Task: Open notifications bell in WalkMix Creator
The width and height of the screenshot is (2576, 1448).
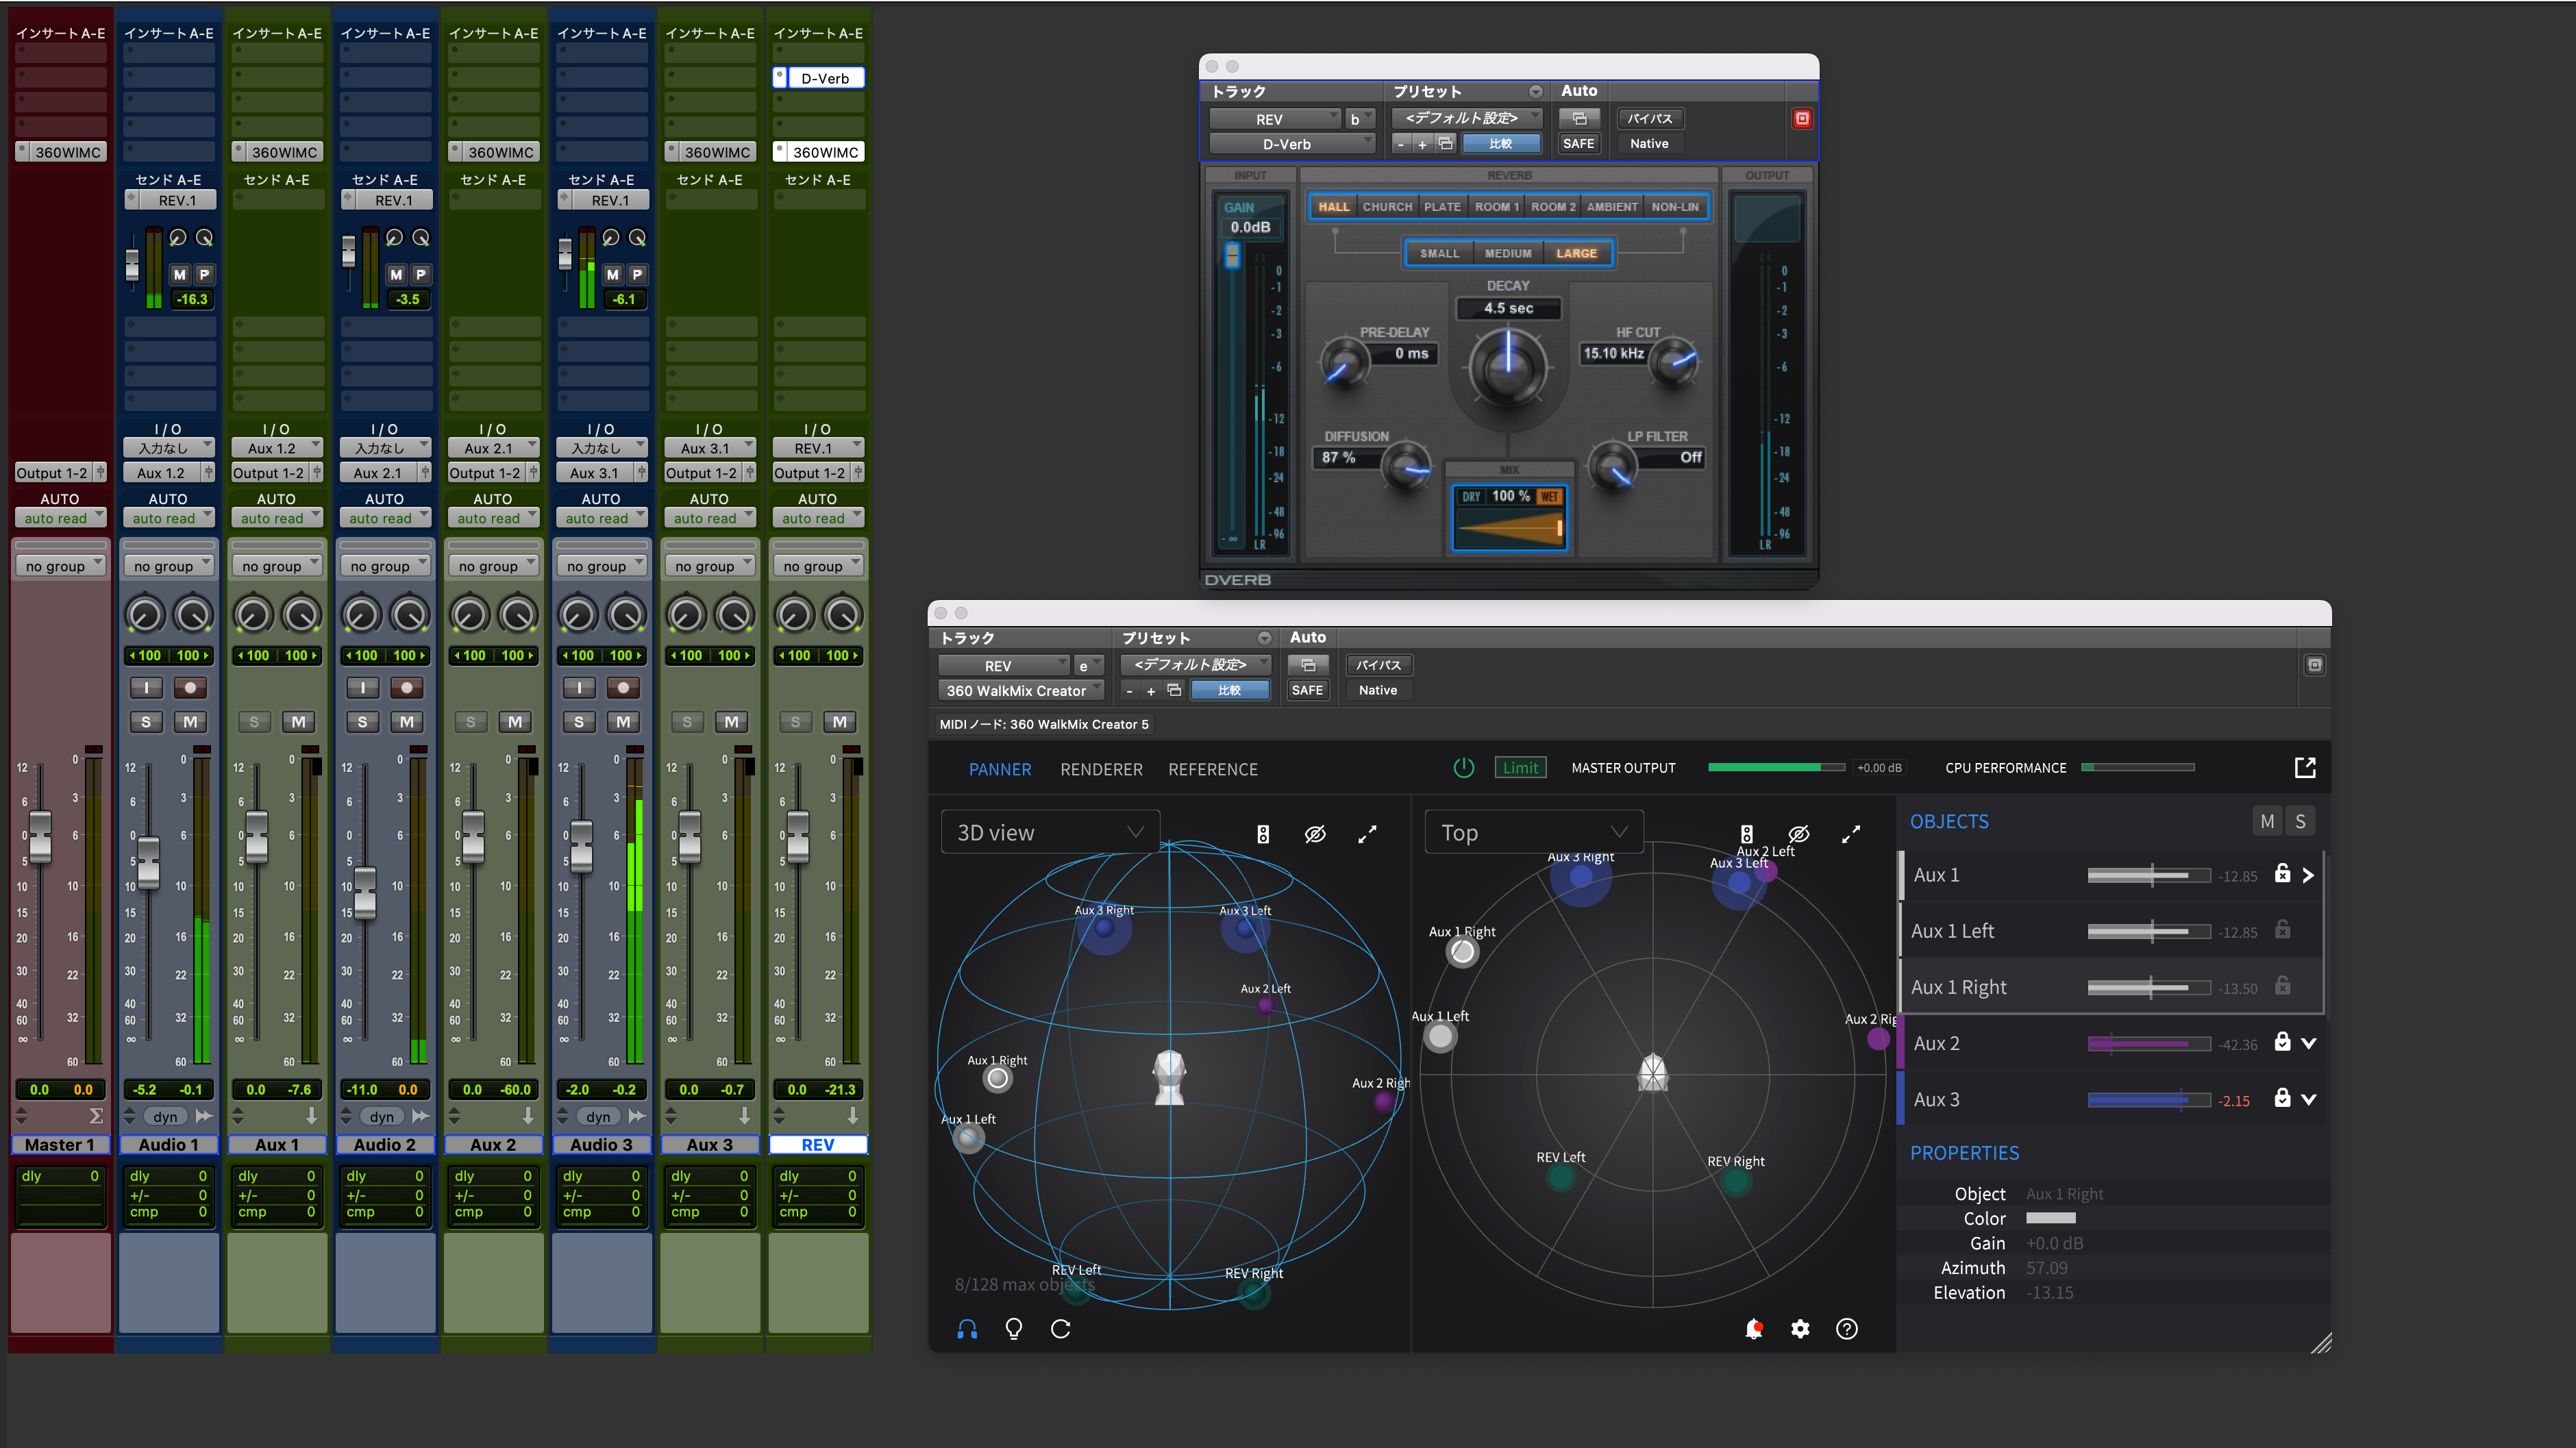Action: click(1753, 1329)
